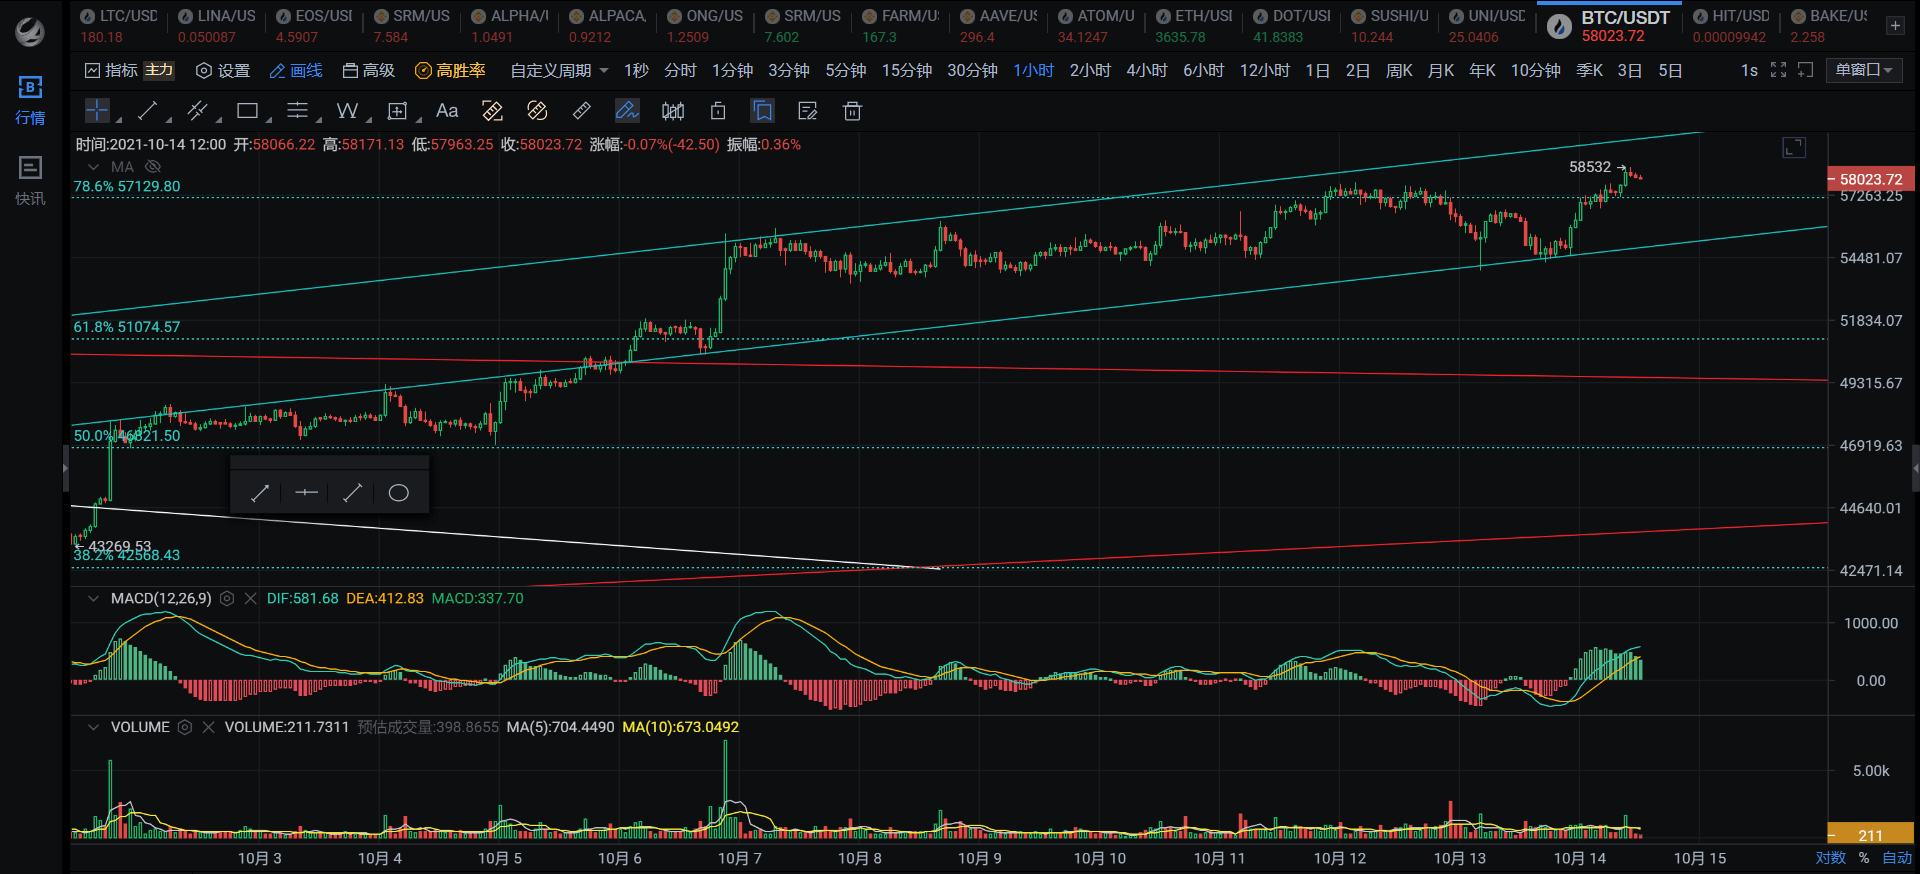1920x874 pixels.
Task: Click the ruler measurement tool
Action: [x=581, y=110]
